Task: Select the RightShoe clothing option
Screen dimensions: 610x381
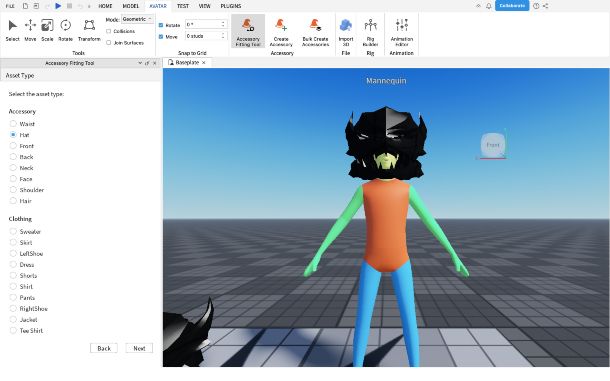Action: 13,309
